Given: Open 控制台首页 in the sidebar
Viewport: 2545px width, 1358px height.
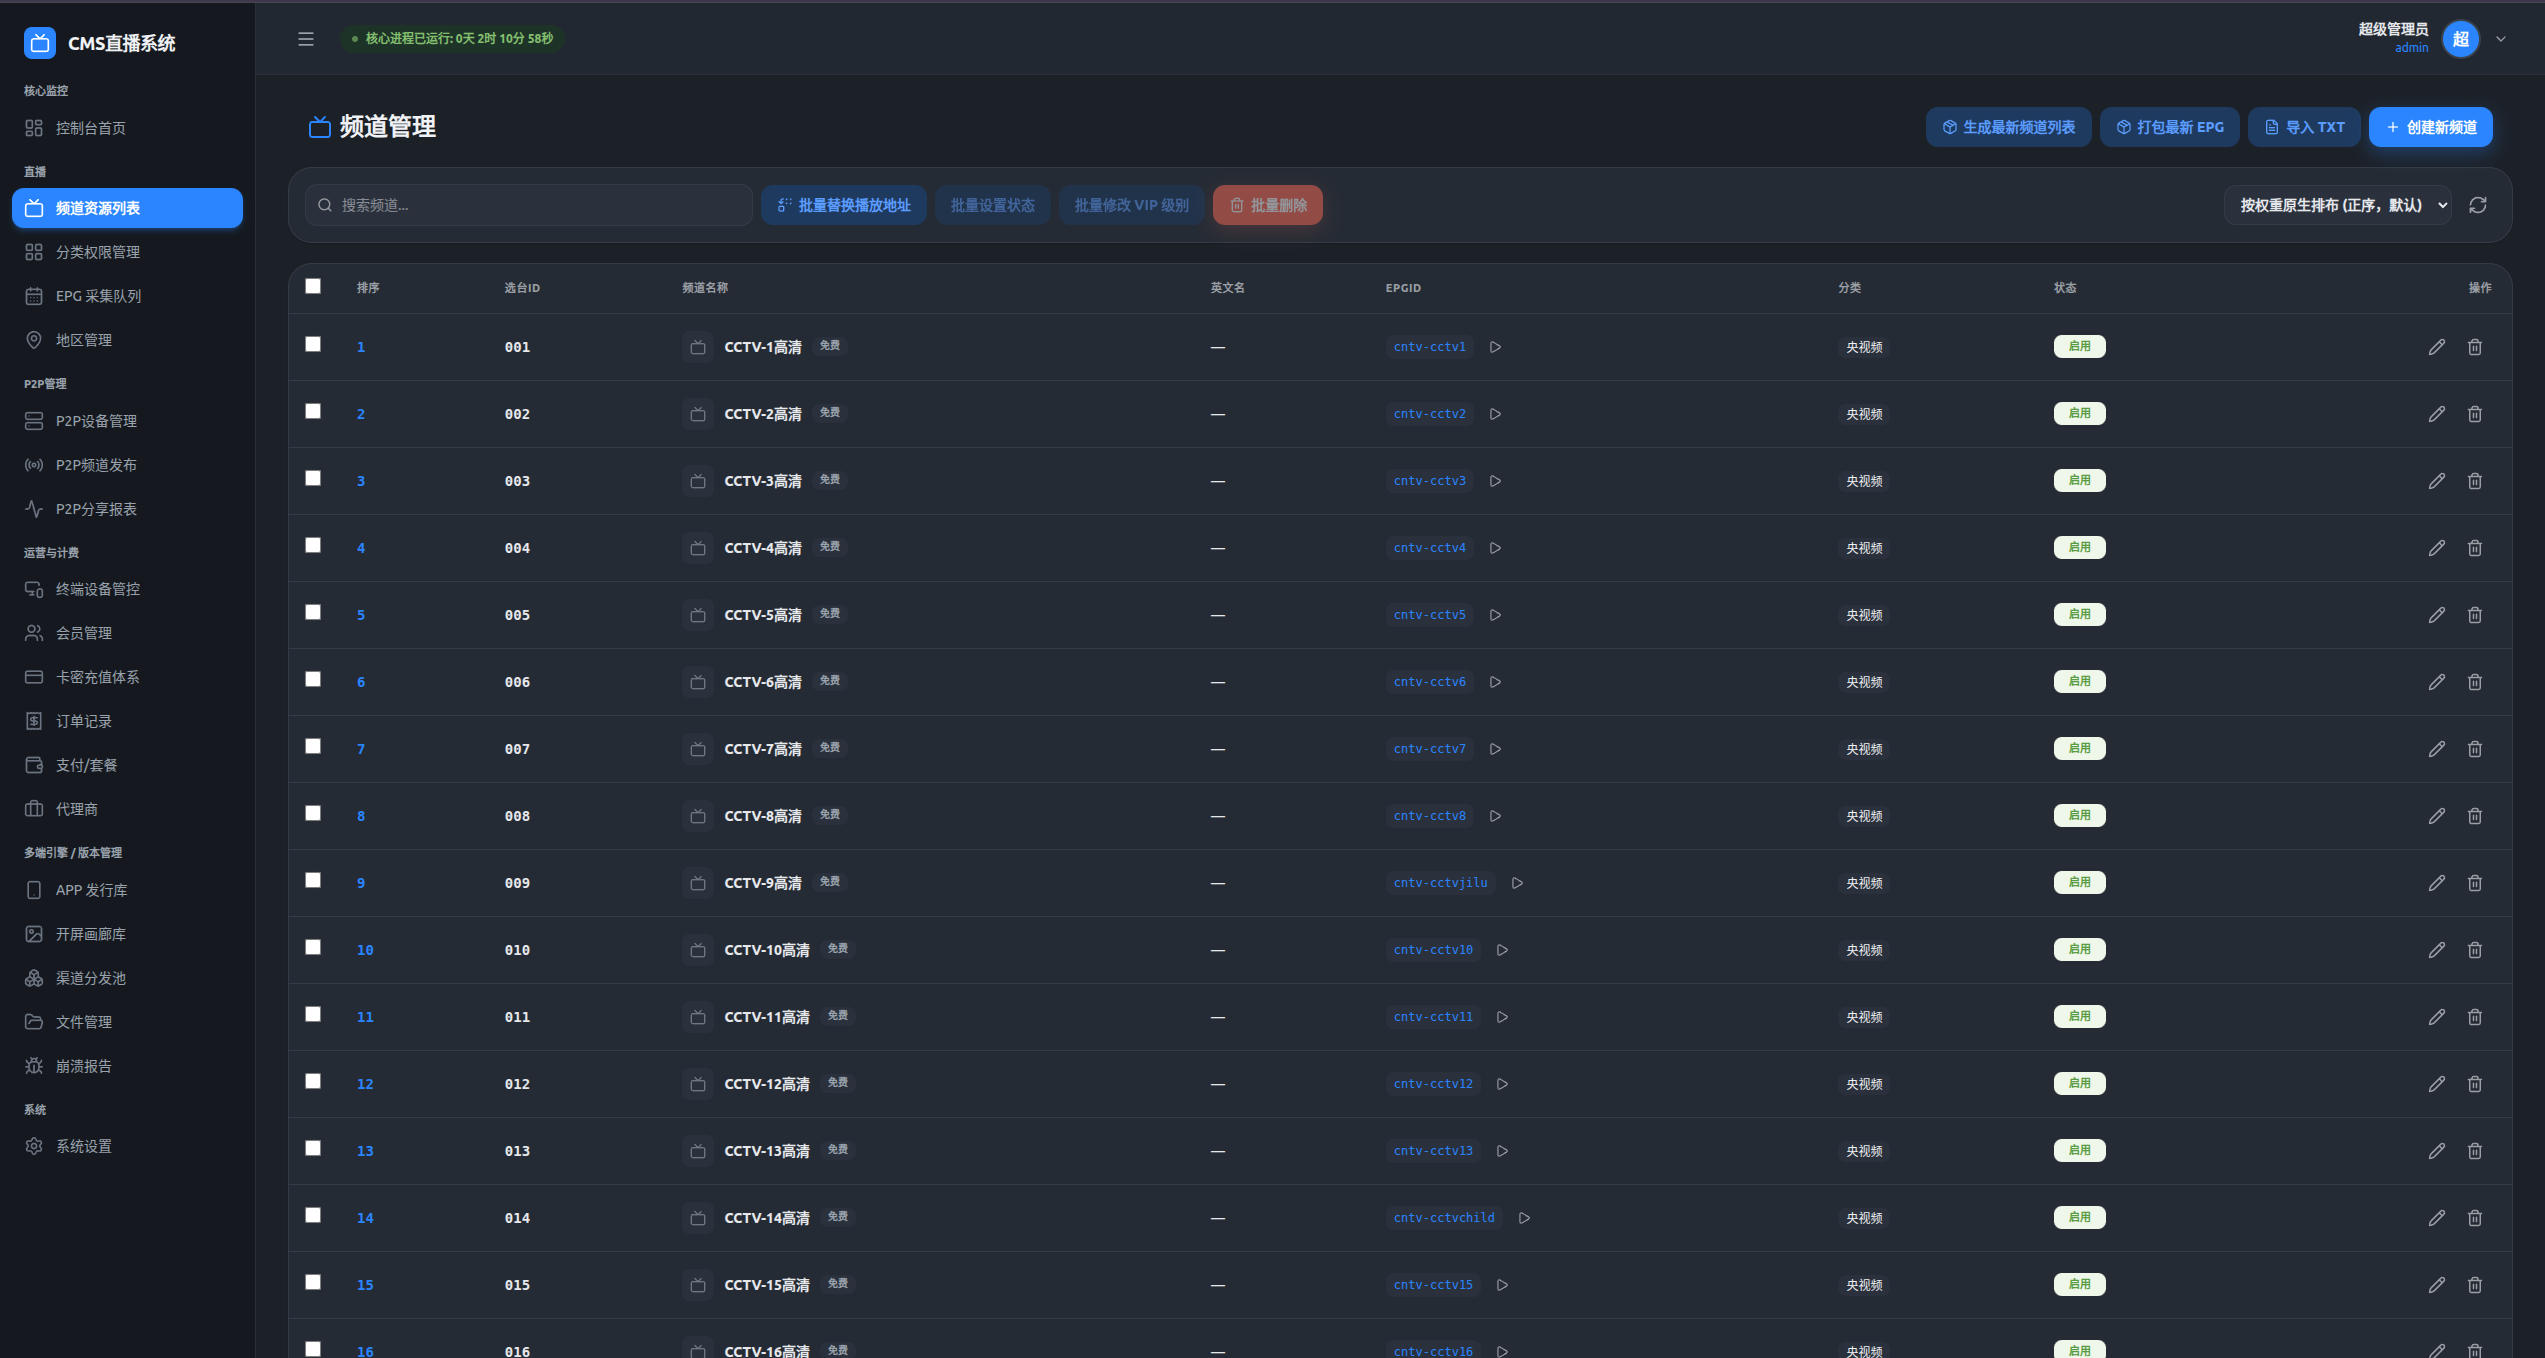Looking at the screenshot, I should point(127,128).
